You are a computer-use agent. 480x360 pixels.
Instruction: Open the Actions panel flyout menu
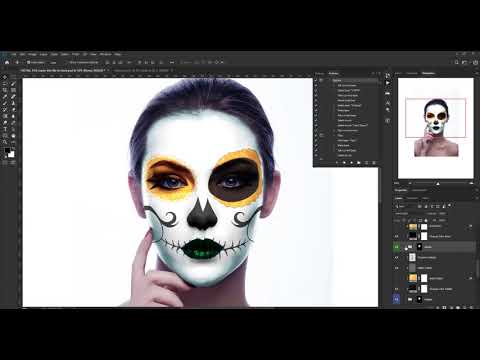coord(378,73)
